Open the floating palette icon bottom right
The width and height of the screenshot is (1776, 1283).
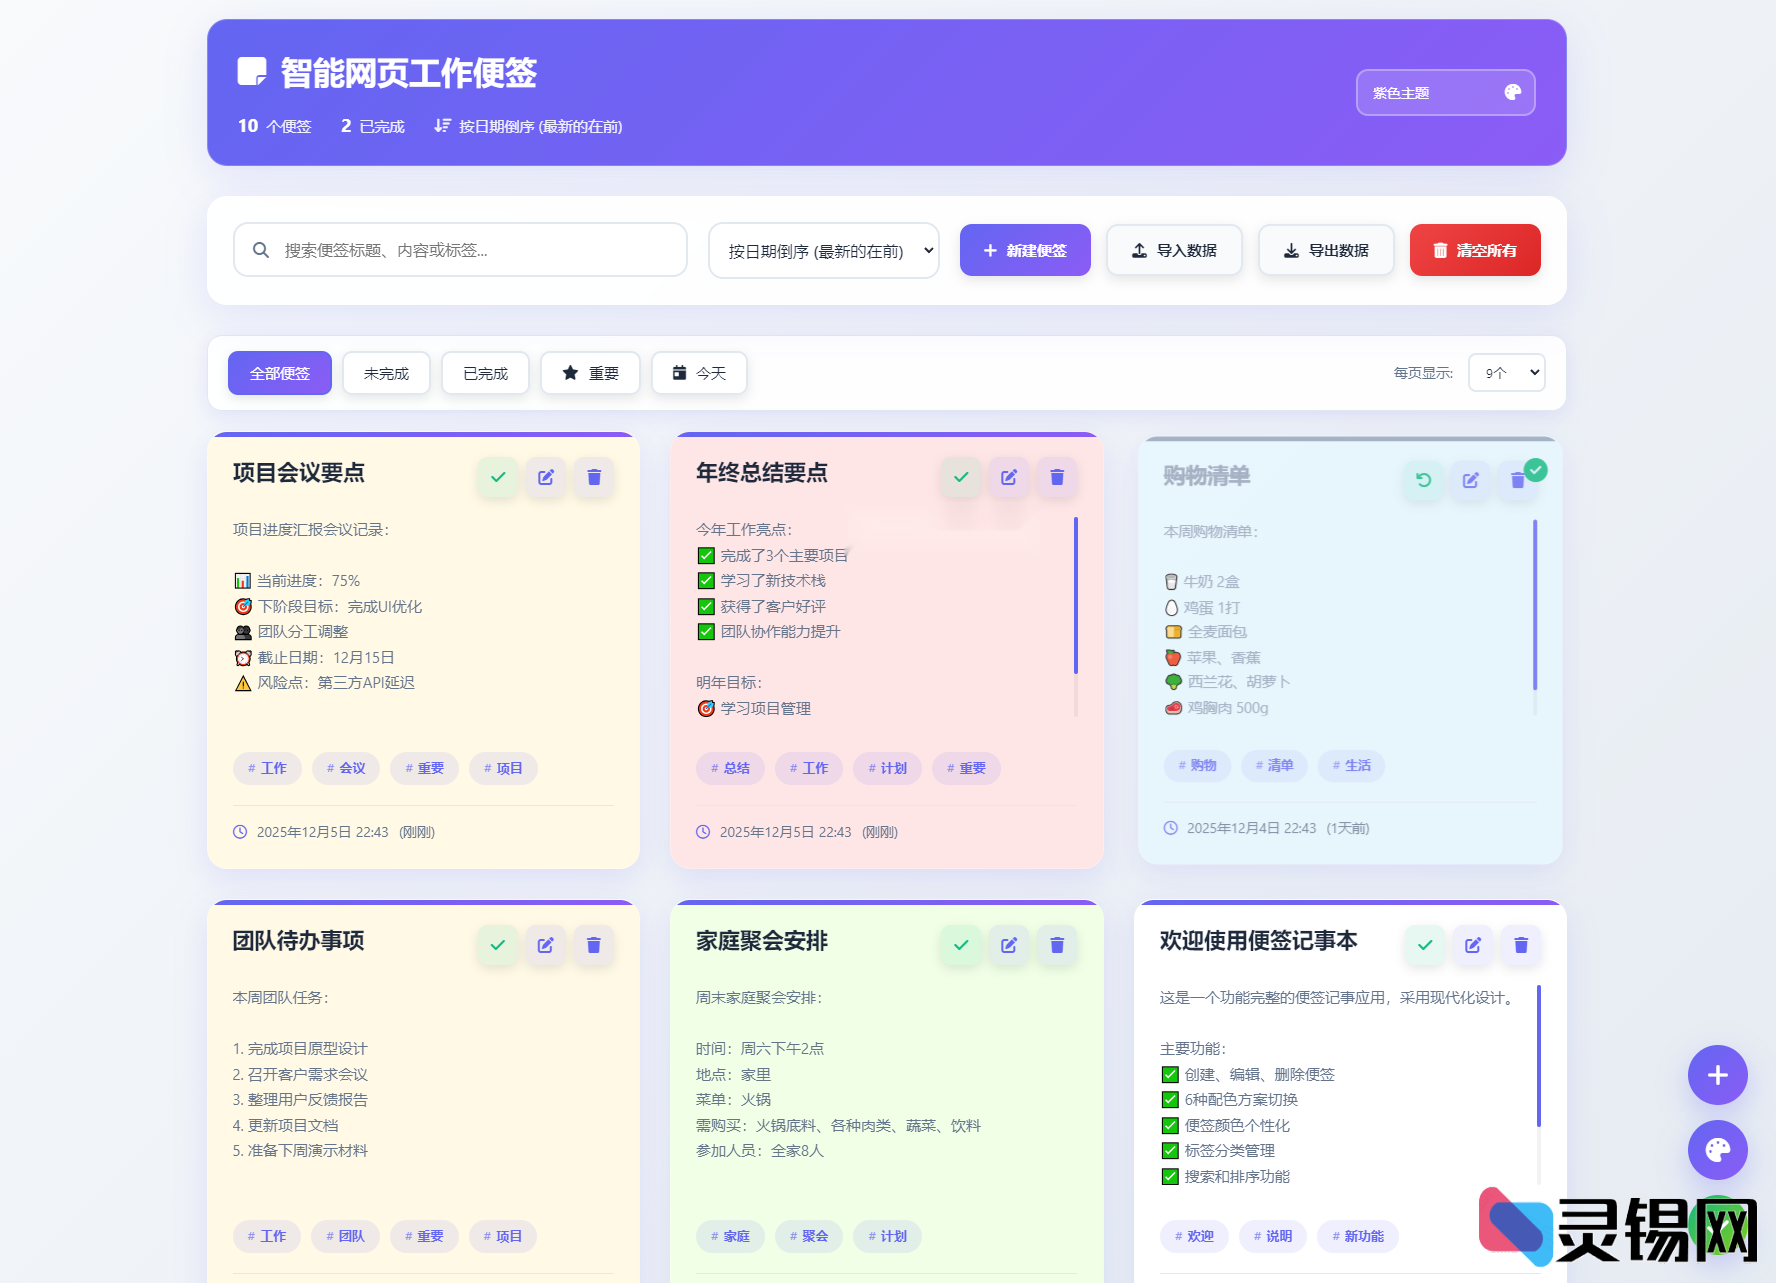[1717, 1150]
